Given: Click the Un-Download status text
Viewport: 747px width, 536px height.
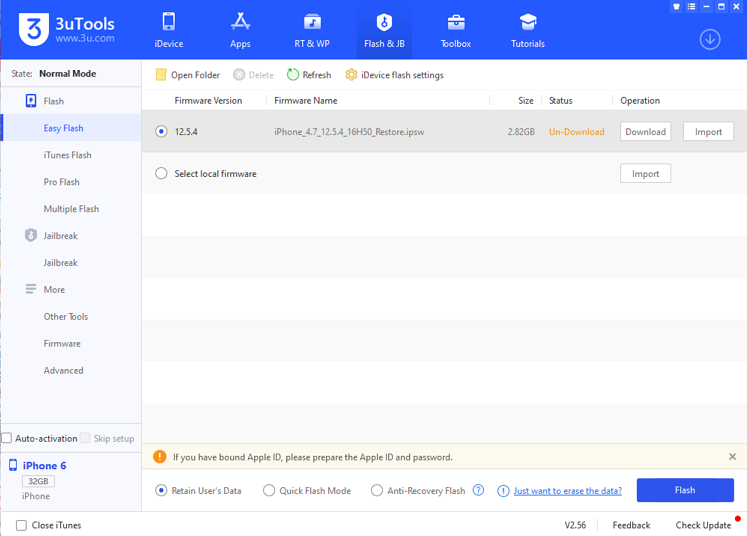Looking at the screenshot, I should point(576,131).
